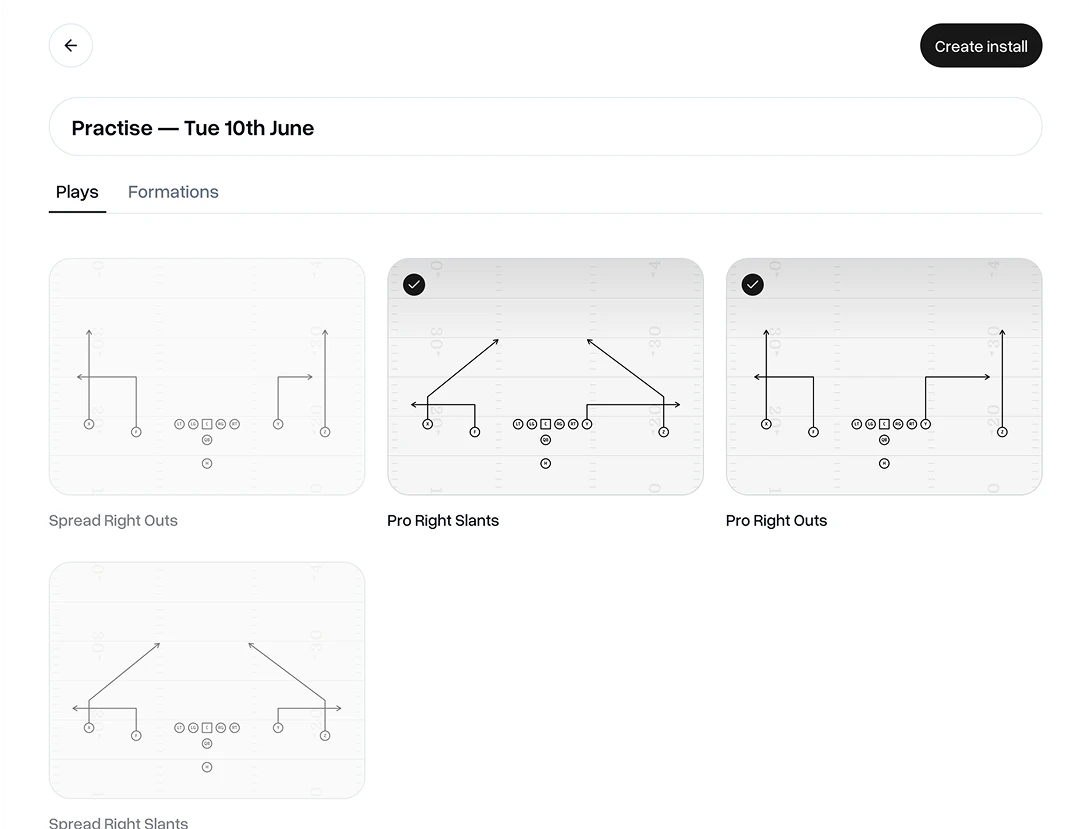Click the Spread Right Outs play label
The height and width of the screenshot is (829, 1089).
113,520
